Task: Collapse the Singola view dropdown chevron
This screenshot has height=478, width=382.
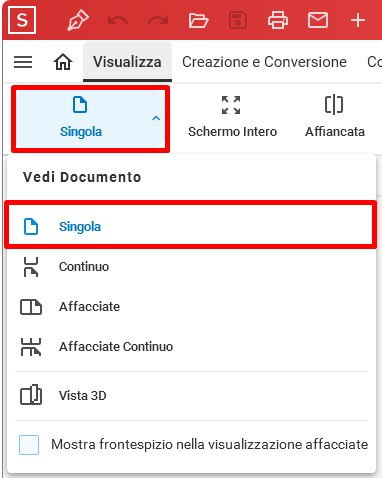Action: pyautogui.click(x=156, y=118)
